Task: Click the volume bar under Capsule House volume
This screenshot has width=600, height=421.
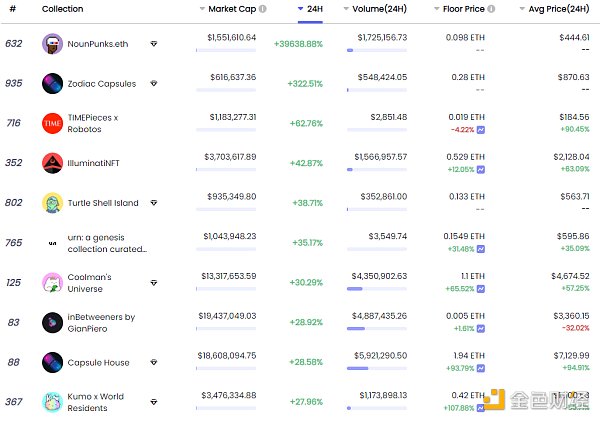Action: click(354, 369)
